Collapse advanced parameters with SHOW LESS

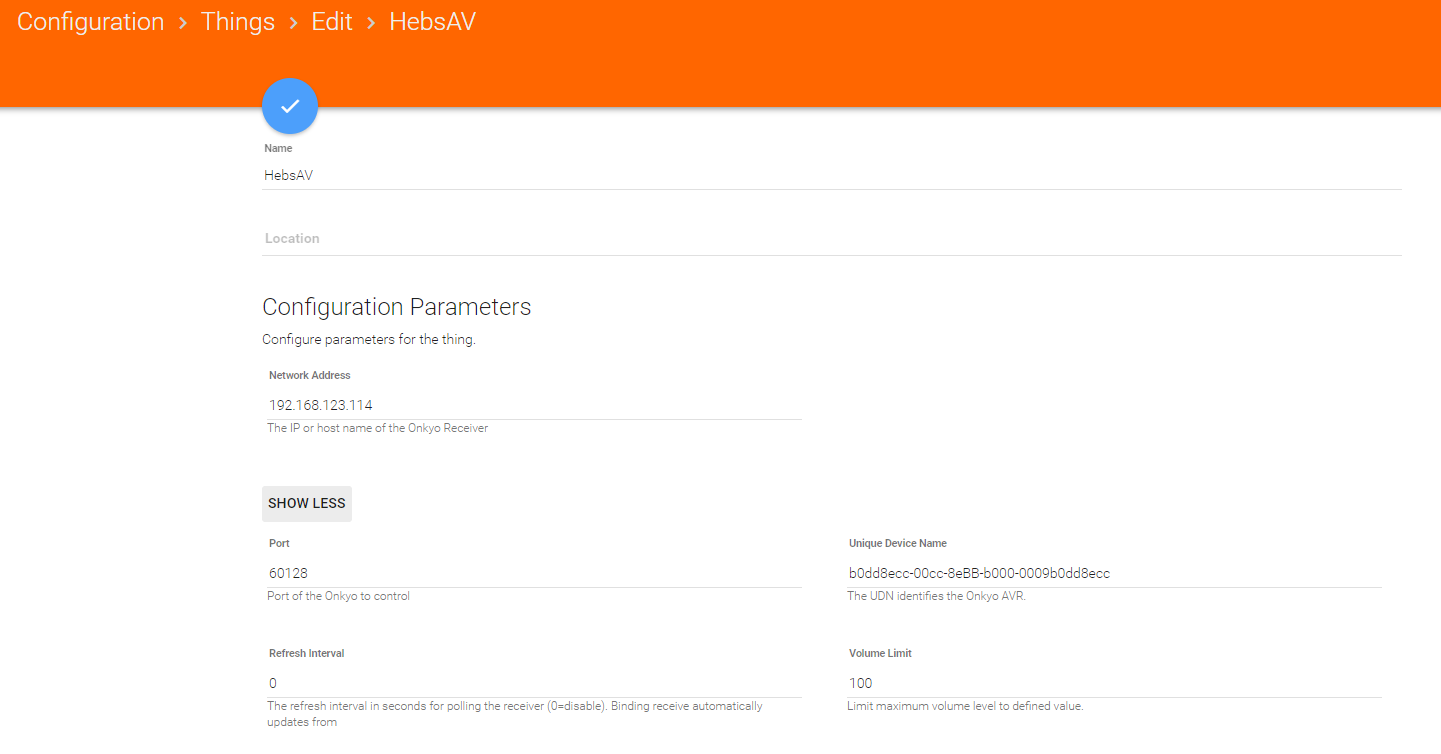[307, 504]
